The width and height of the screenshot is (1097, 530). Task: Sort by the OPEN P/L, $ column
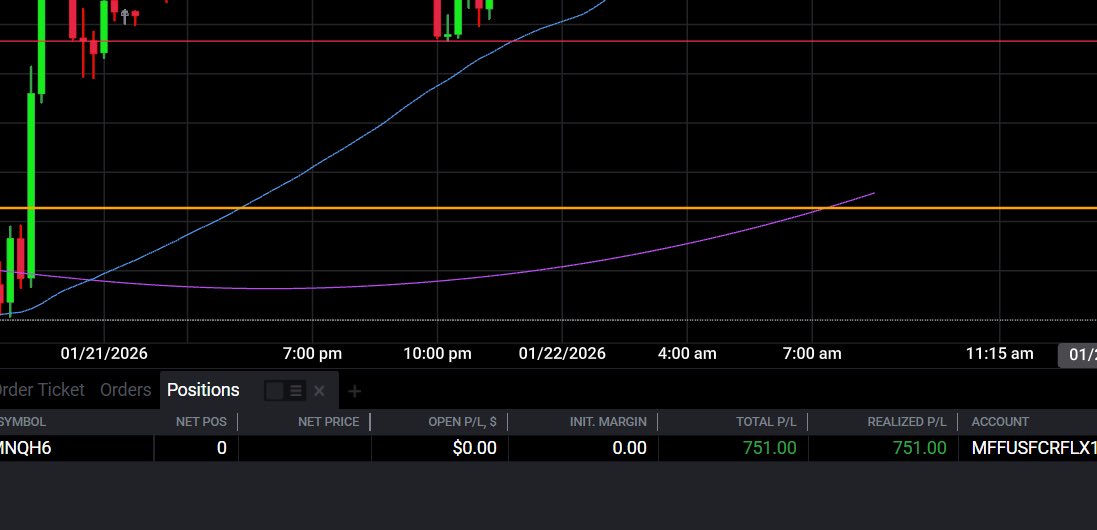[x=462, y=422]
